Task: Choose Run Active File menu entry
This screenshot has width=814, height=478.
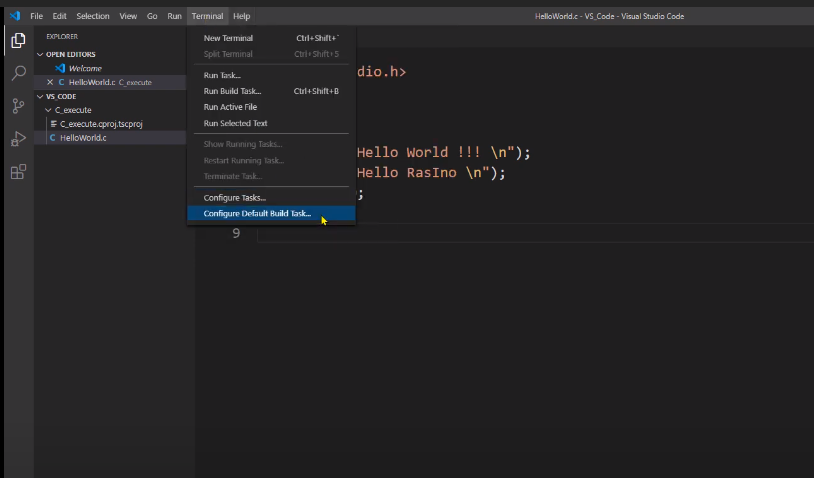Action: tap(271, 107)
